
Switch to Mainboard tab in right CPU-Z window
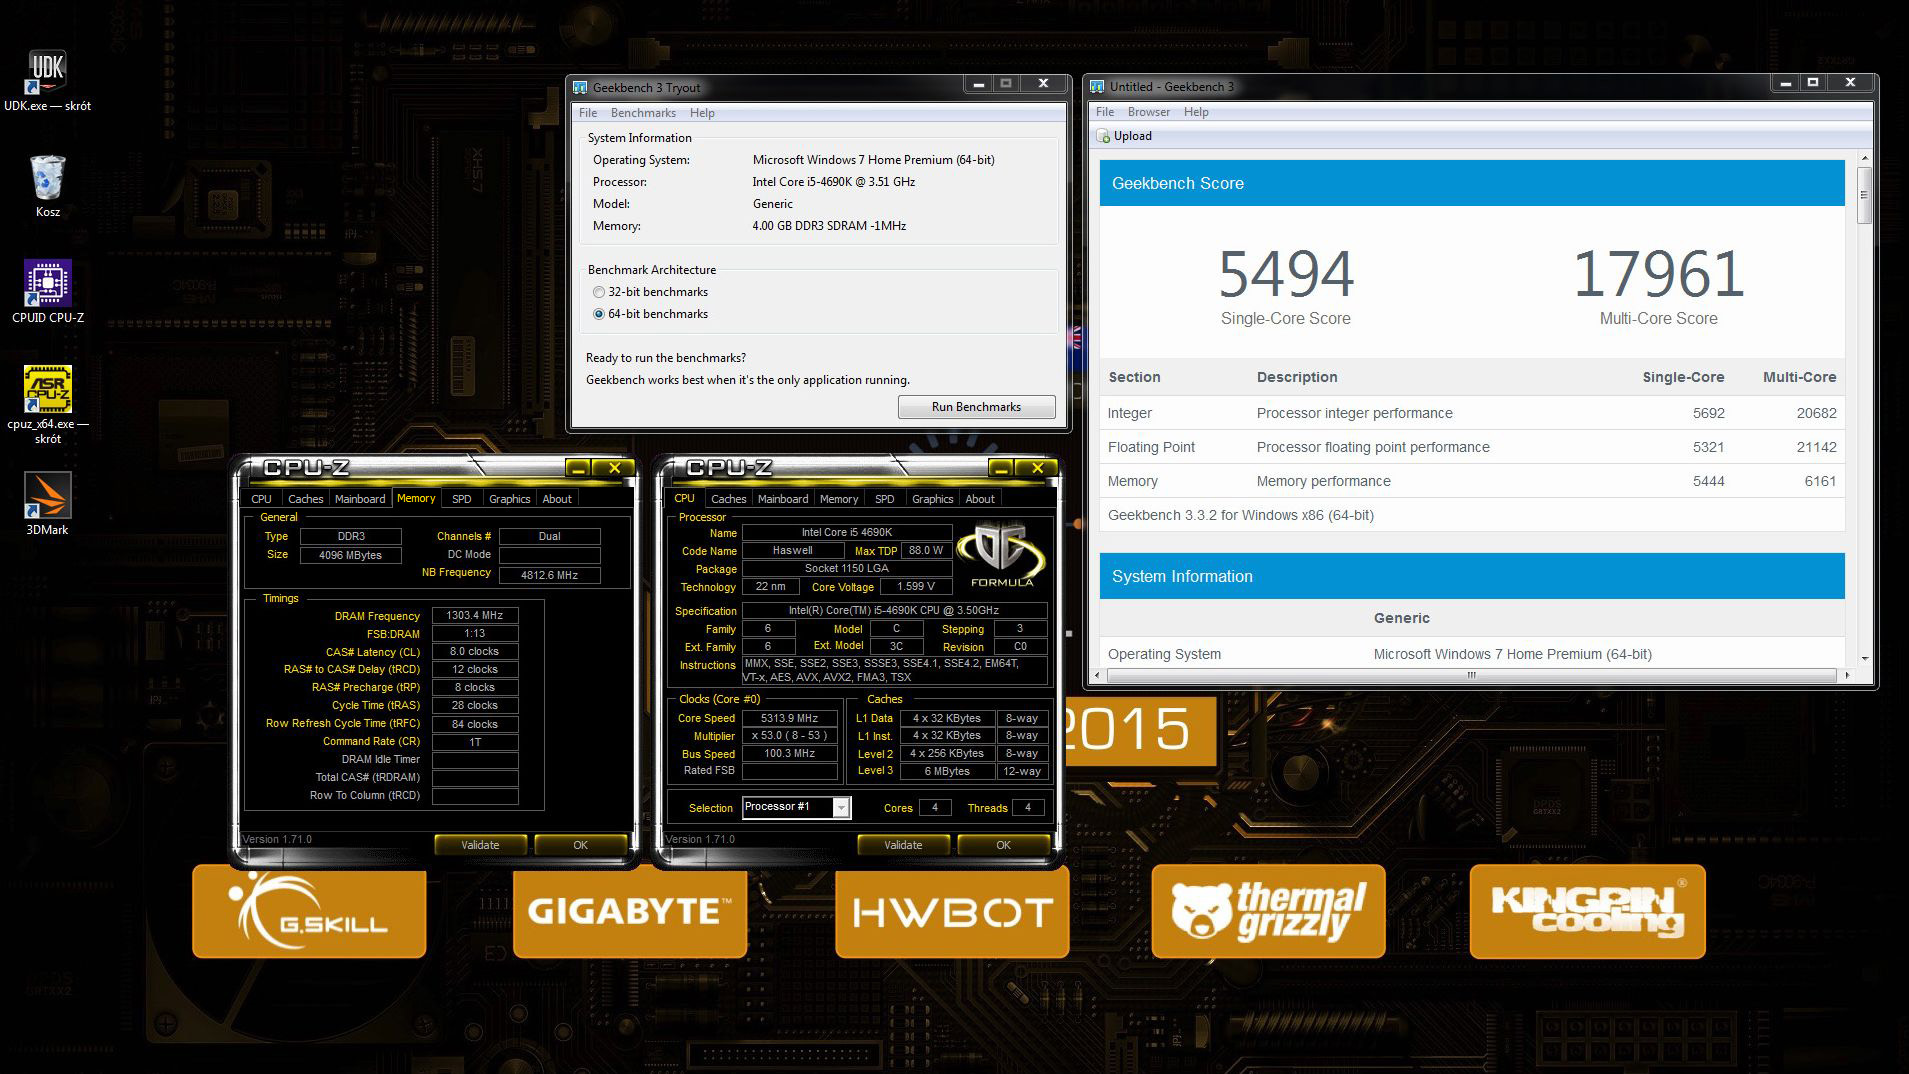click(x=783, y=499)
